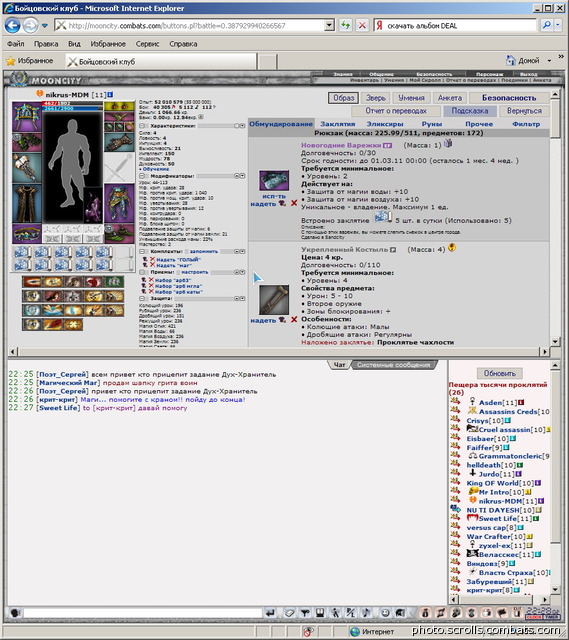The height and width of the screenshot is (640, 569).
Task: Click the Обновить button in player list
Action: 500,373
